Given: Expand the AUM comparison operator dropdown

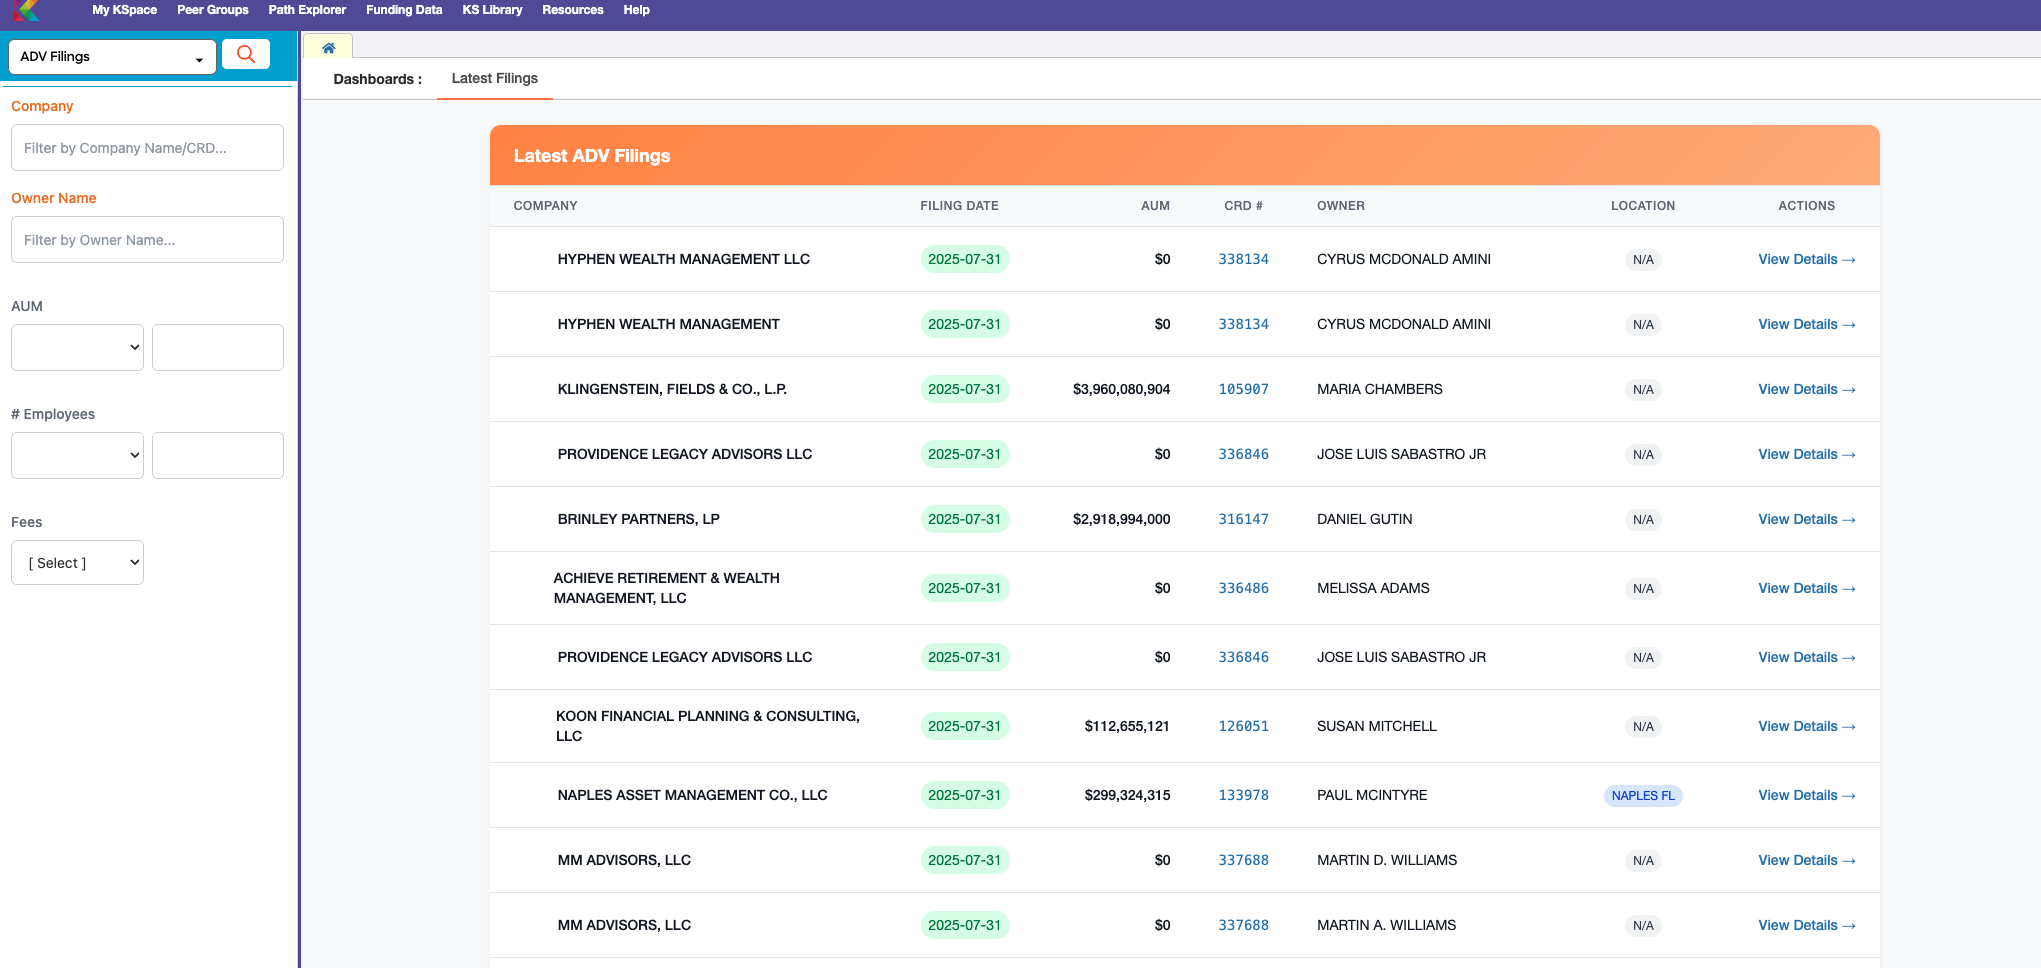Looking at the screenshot, I should pyautogui.click(x=77, y=347).
